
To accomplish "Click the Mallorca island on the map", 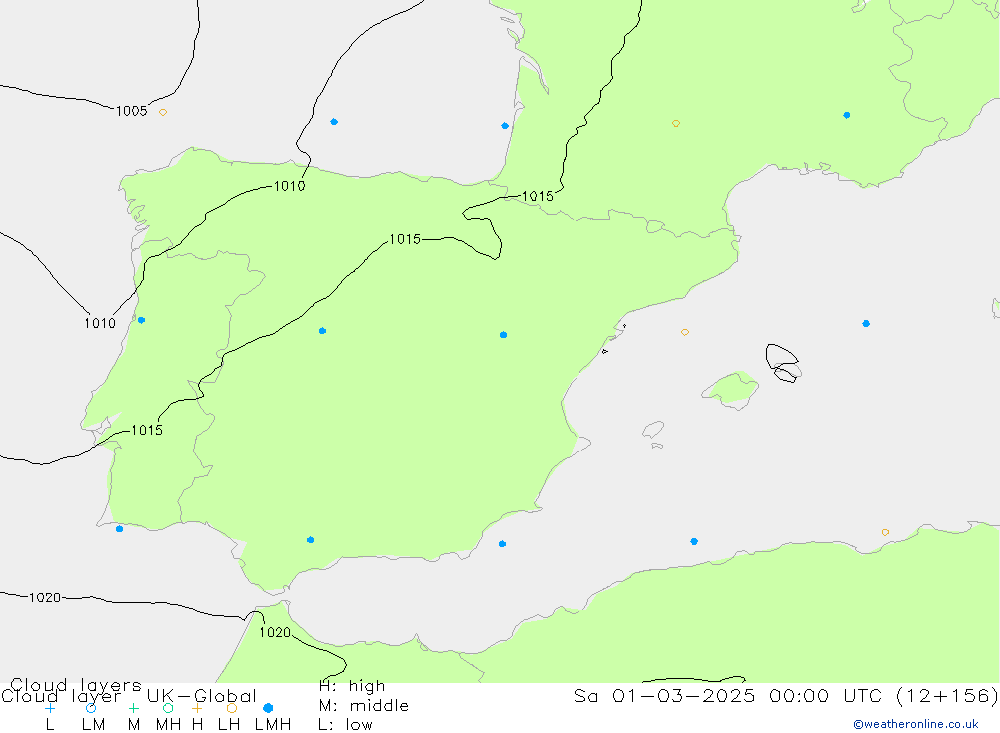I will 731,390.
